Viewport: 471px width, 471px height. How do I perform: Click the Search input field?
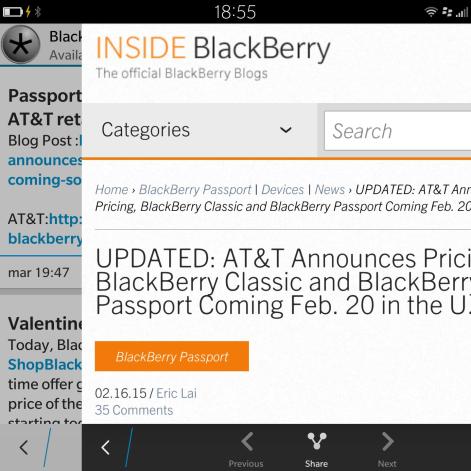click(398, 131)
